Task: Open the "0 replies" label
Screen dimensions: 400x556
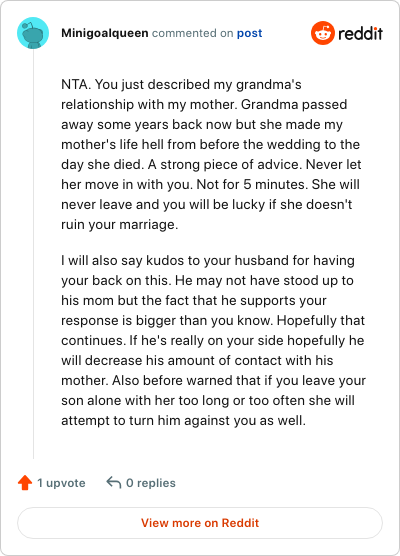Action: coord(151,483)
